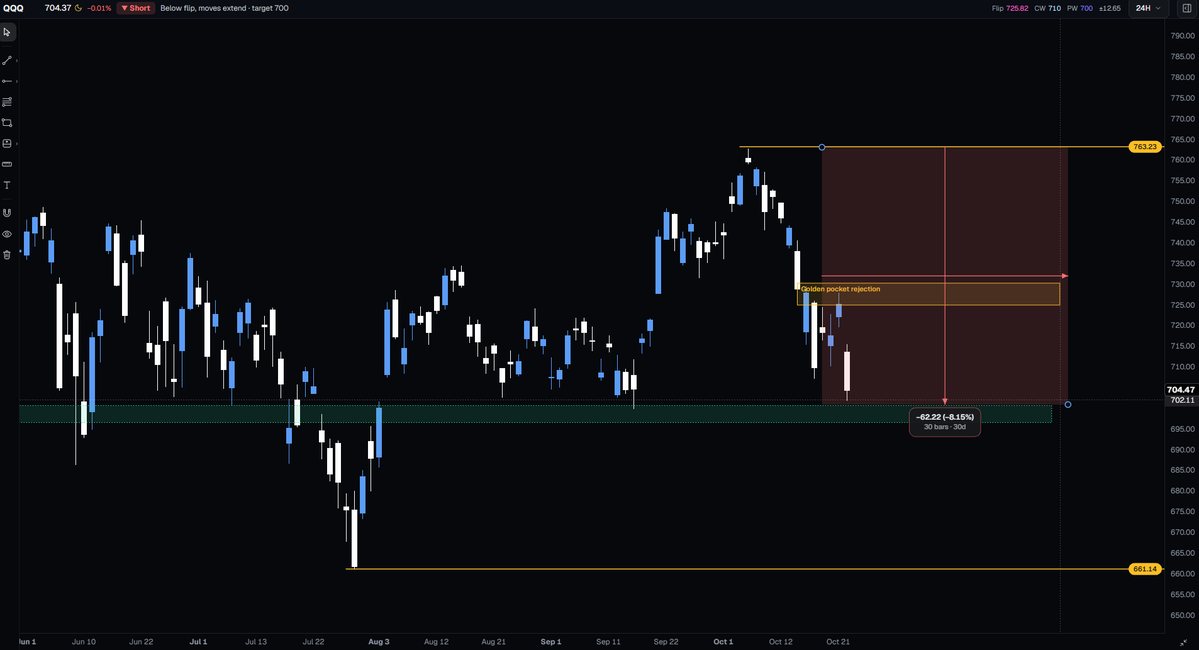1199x650 pixels.
Task: Click the -62.22 (-8.15%) measurement tooltip
Action: coord(945,421)
